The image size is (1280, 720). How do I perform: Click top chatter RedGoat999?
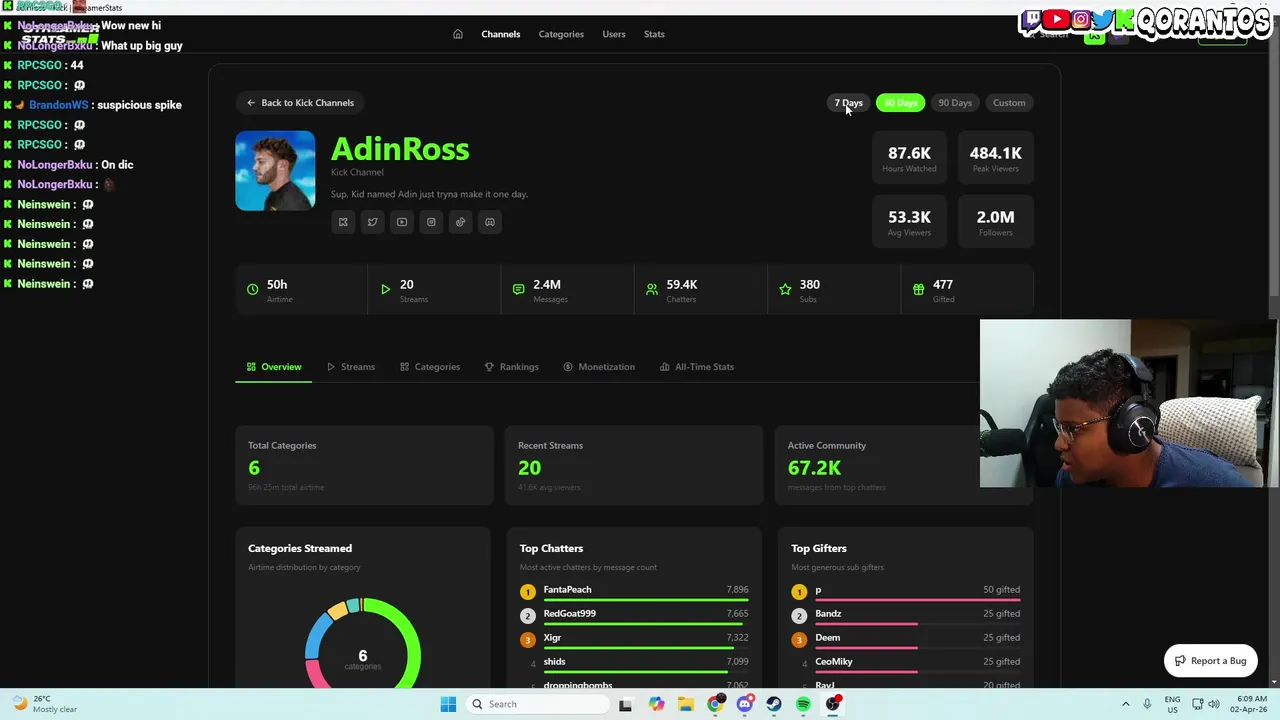point(569,614)
